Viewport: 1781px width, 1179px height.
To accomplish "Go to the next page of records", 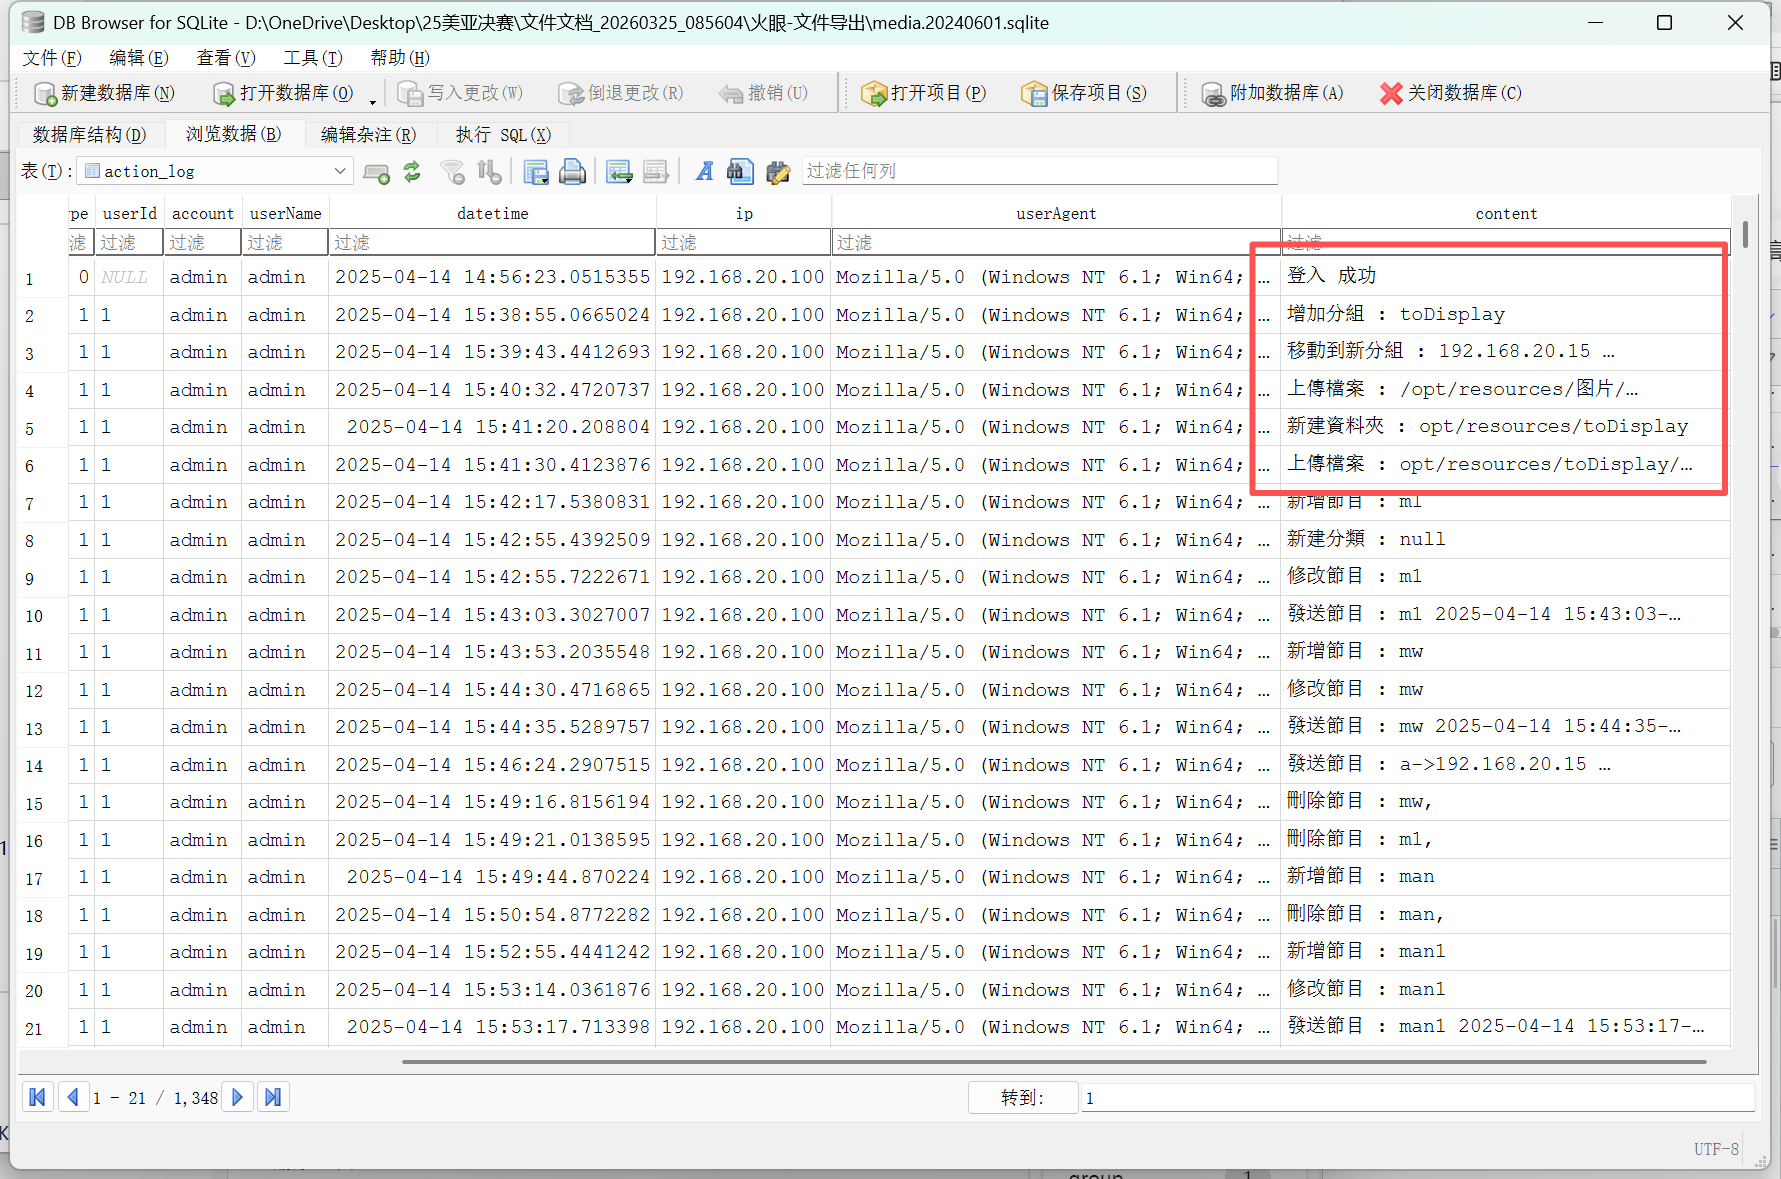I will click(x=237, y=1097).
